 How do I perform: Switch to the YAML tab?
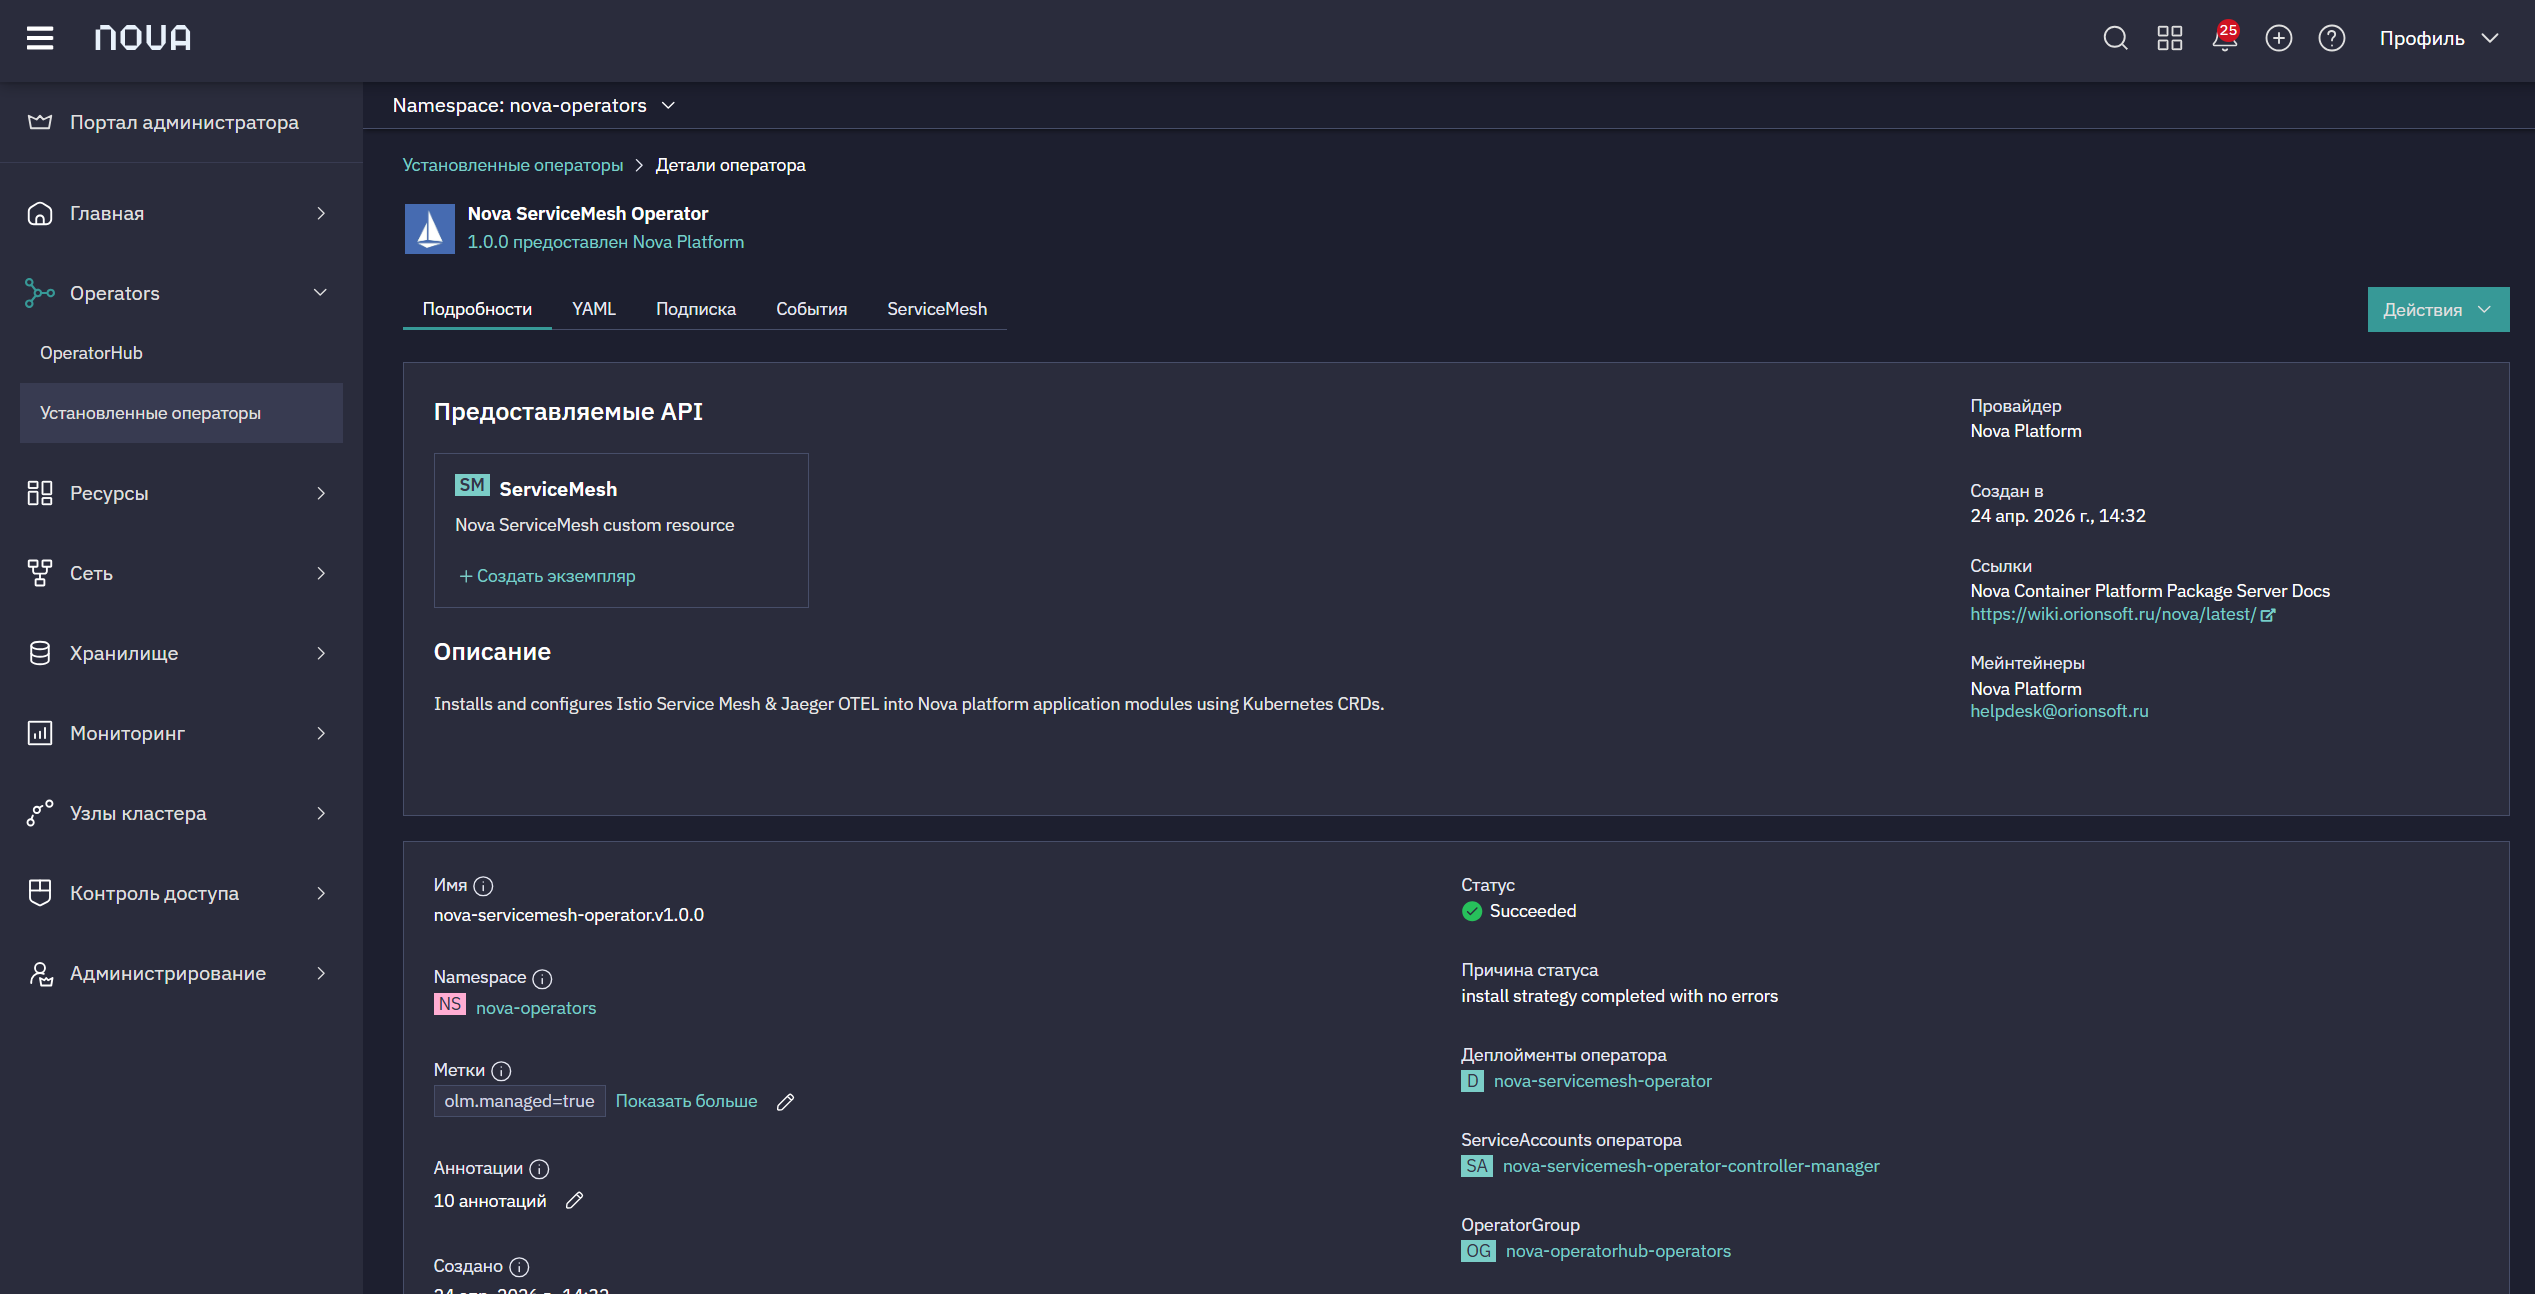click(594, 309)
